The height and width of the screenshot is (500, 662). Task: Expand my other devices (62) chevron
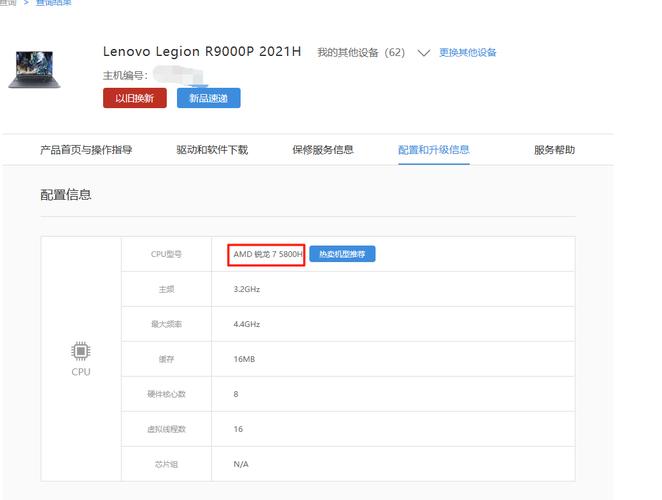423,53
